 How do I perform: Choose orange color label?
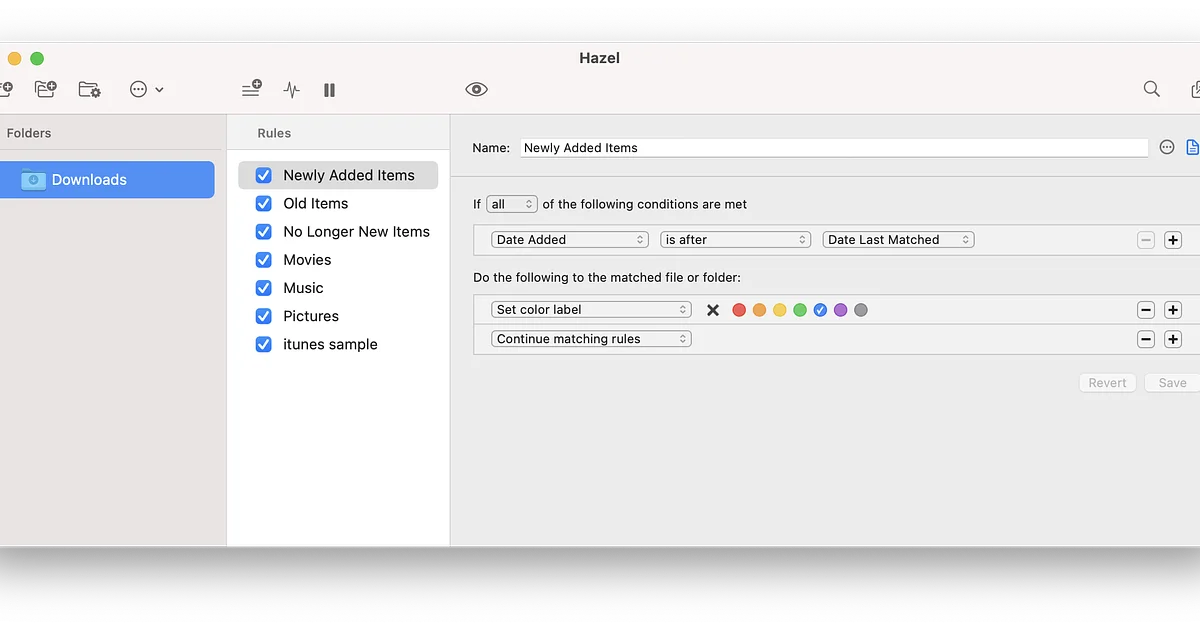click(x=759, y=310)
